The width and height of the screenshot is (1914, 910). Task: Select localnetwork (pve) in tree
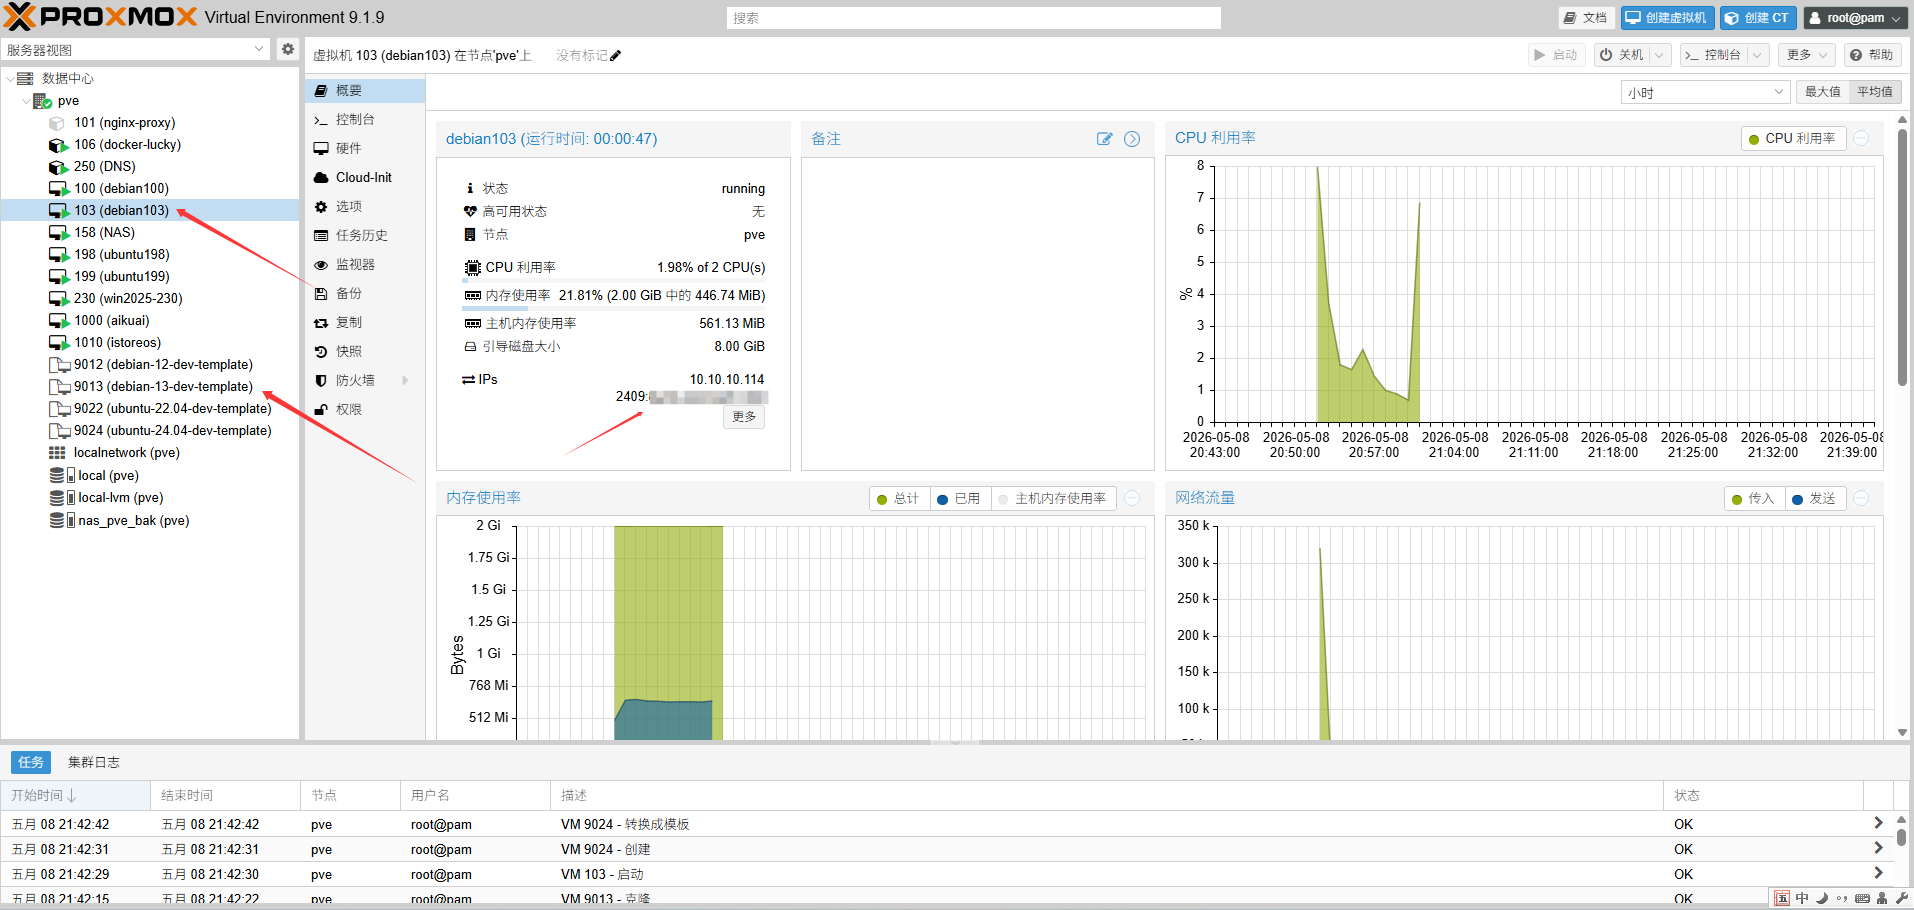[x=127, y=453]
